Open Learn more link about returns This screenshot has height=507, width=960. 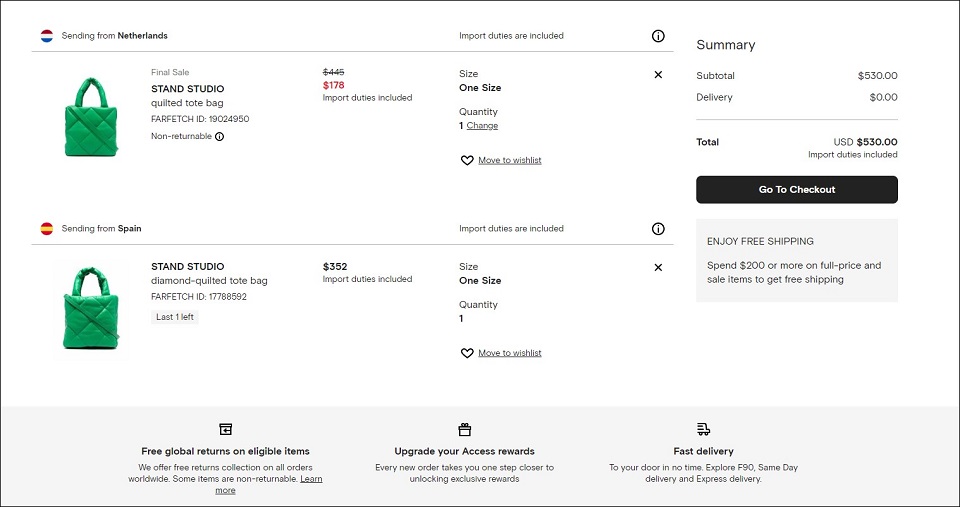[x=311, y=479]
